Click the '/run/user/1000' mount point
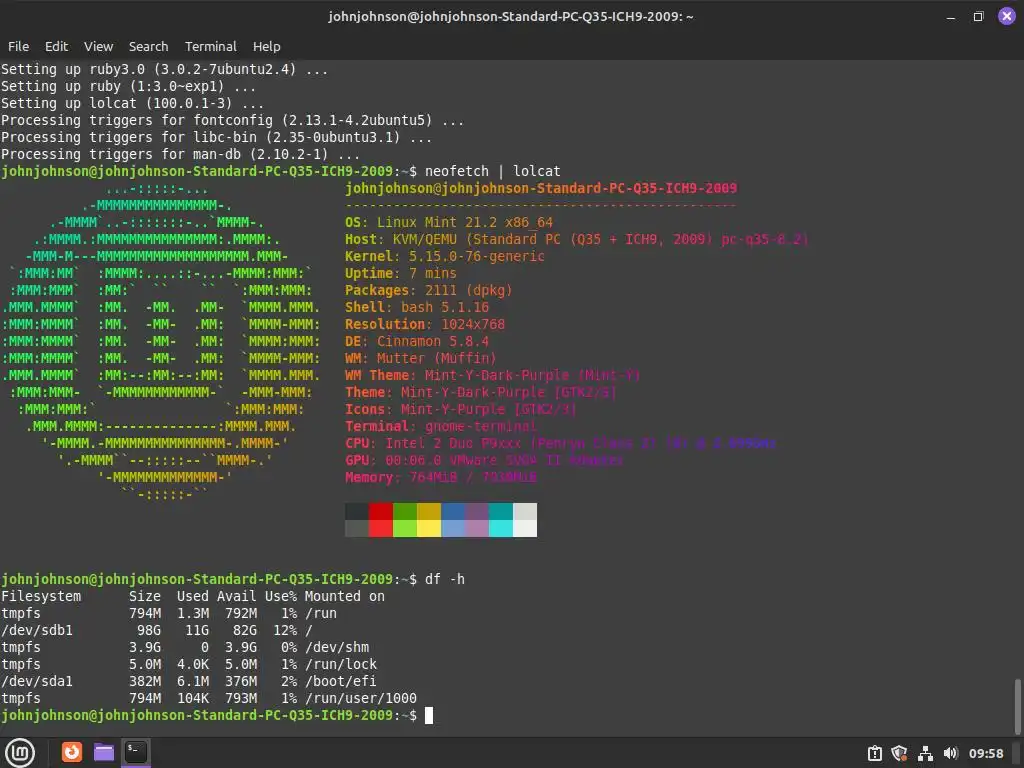The image size is (1024, 768). [360, 698]
